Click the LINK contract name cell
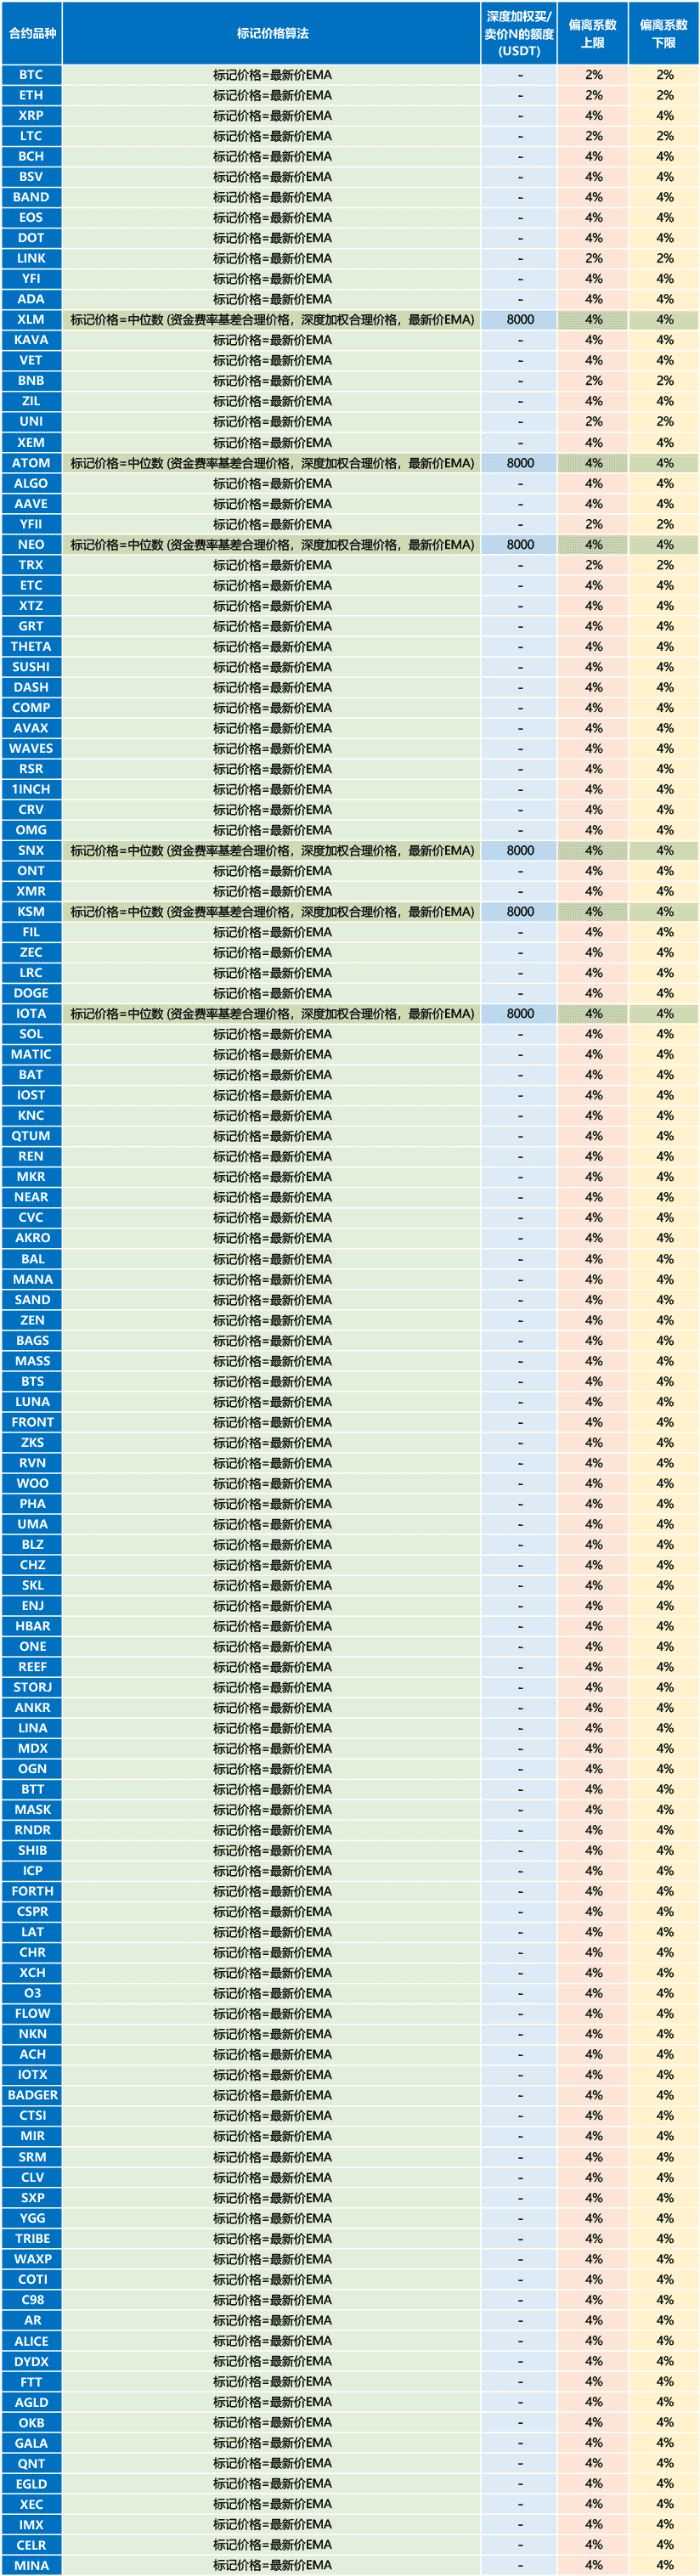Screen dimensions: 700x2576 pyautogui.click(x=31, y=258)
